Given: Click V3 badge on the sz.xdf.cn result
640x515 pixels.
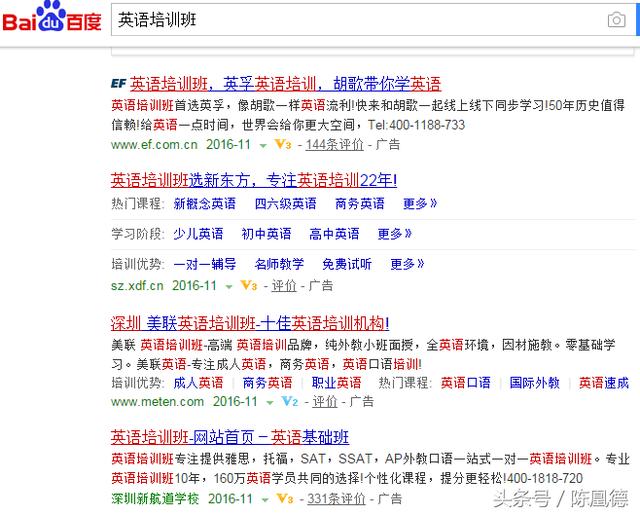Looking at the screenshot, I should (249, 285).
